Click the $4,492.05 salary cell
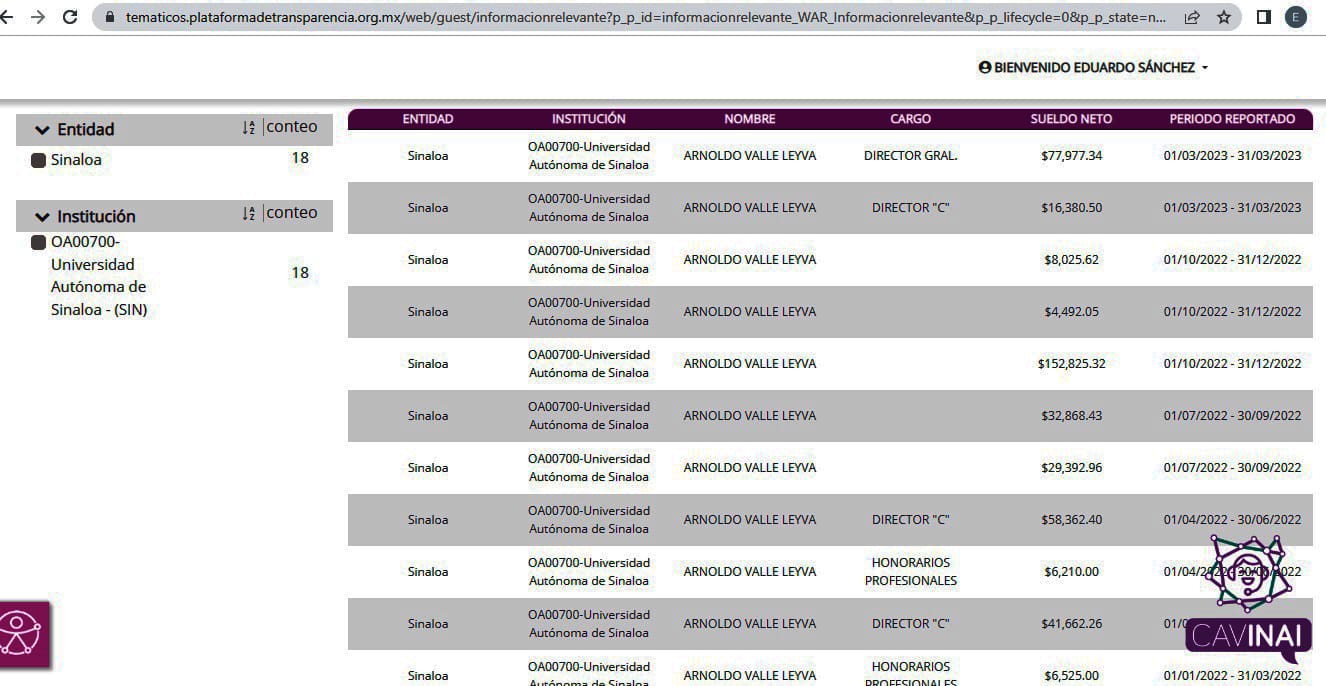 [1072, 312]
